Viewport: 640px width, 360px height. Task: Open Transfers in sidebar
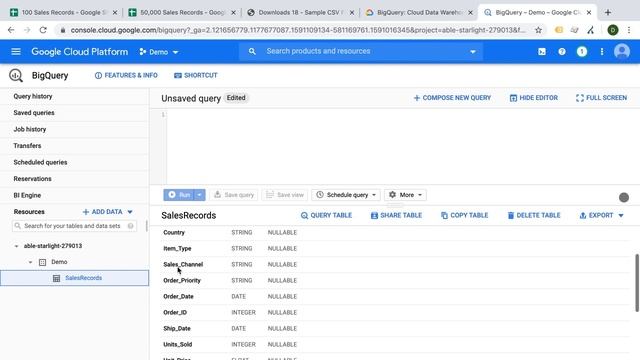[27, 146]
